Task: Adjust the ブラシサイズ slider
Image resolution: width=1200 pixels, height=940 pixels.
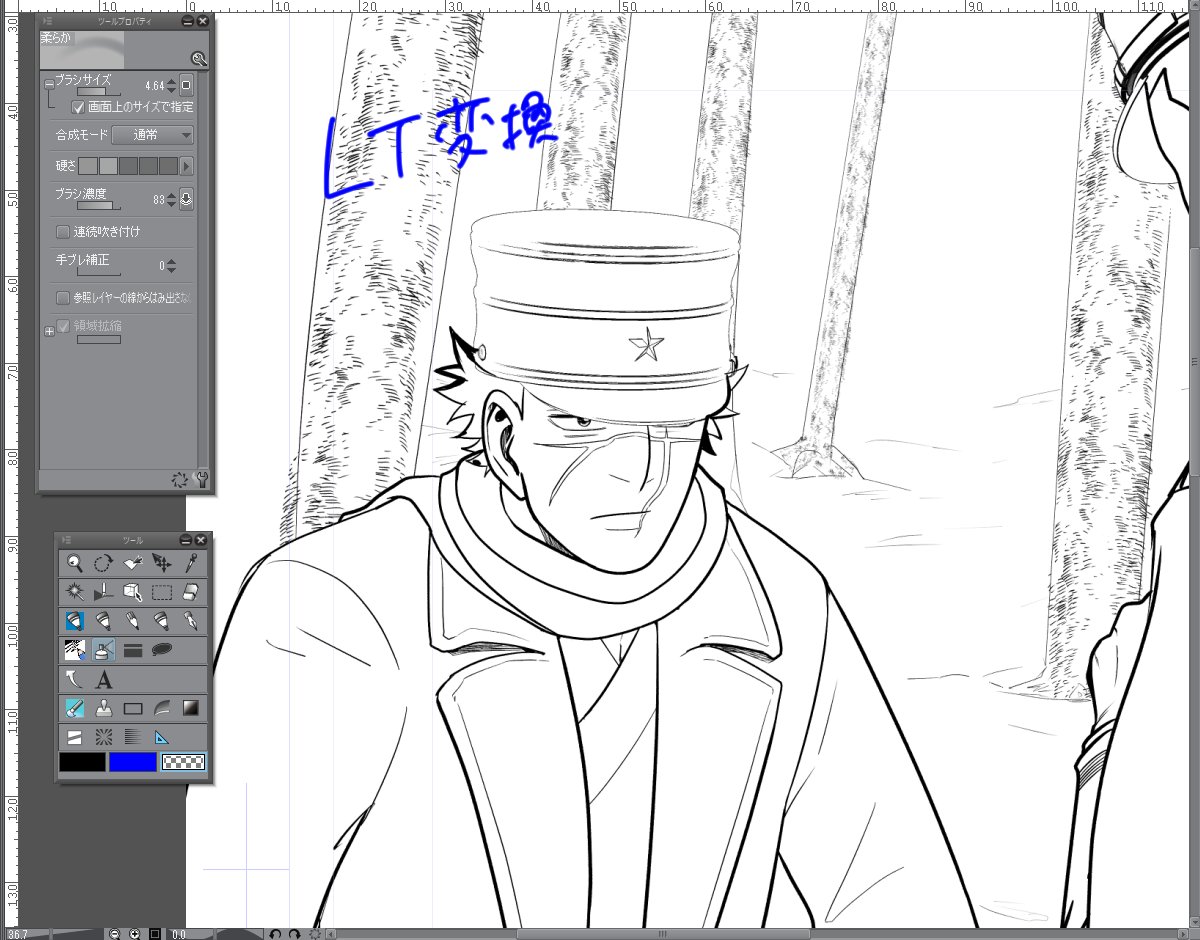Action: (98, 91)
